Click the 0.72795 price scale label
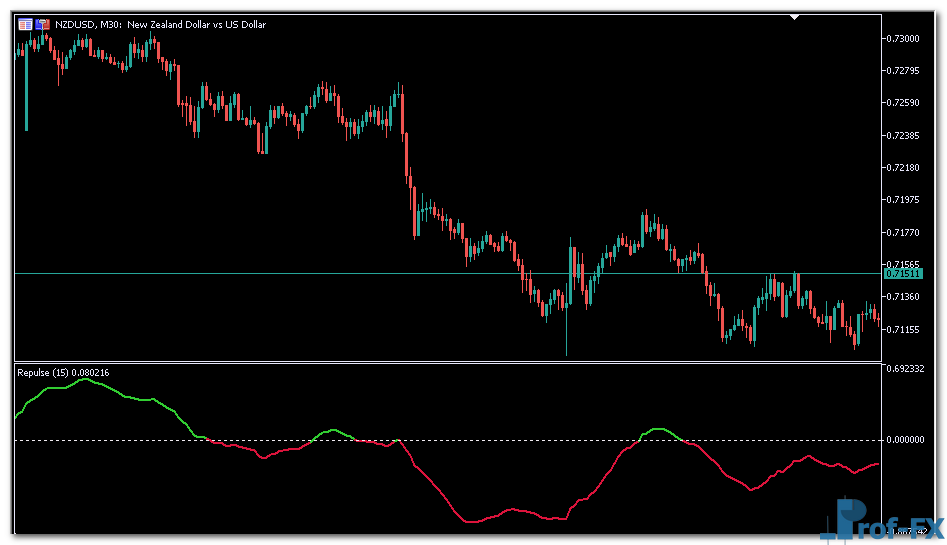The width and height of the screenshot is (947, 545). [x=904, y=70]
